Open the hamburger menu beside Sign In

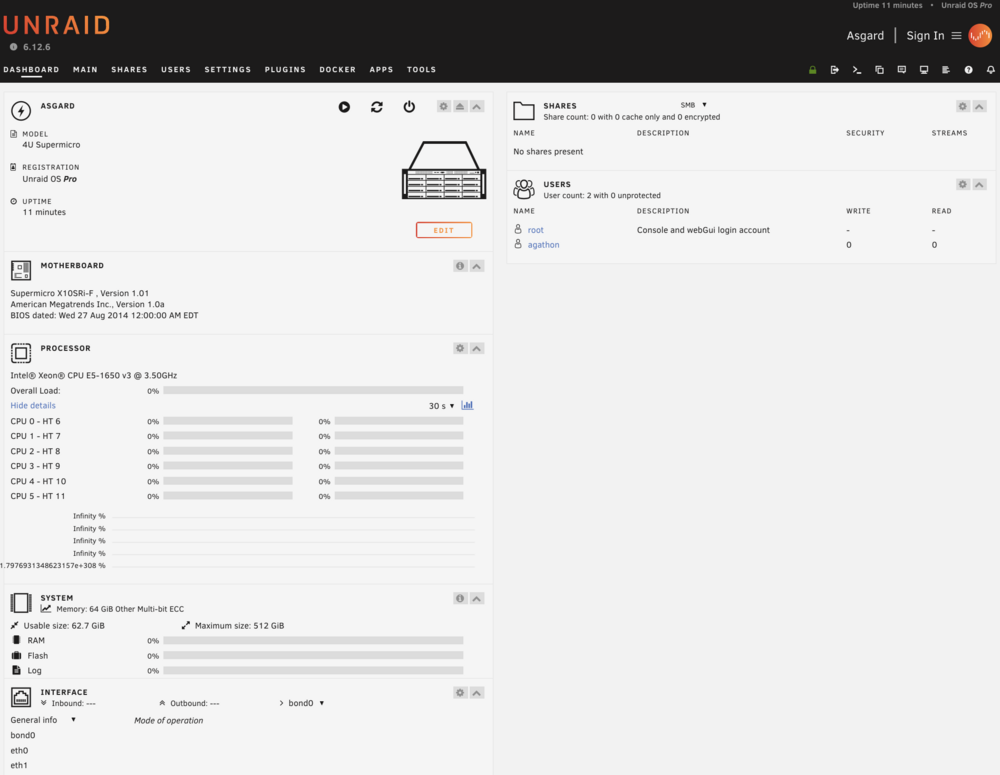pos(956,36)
